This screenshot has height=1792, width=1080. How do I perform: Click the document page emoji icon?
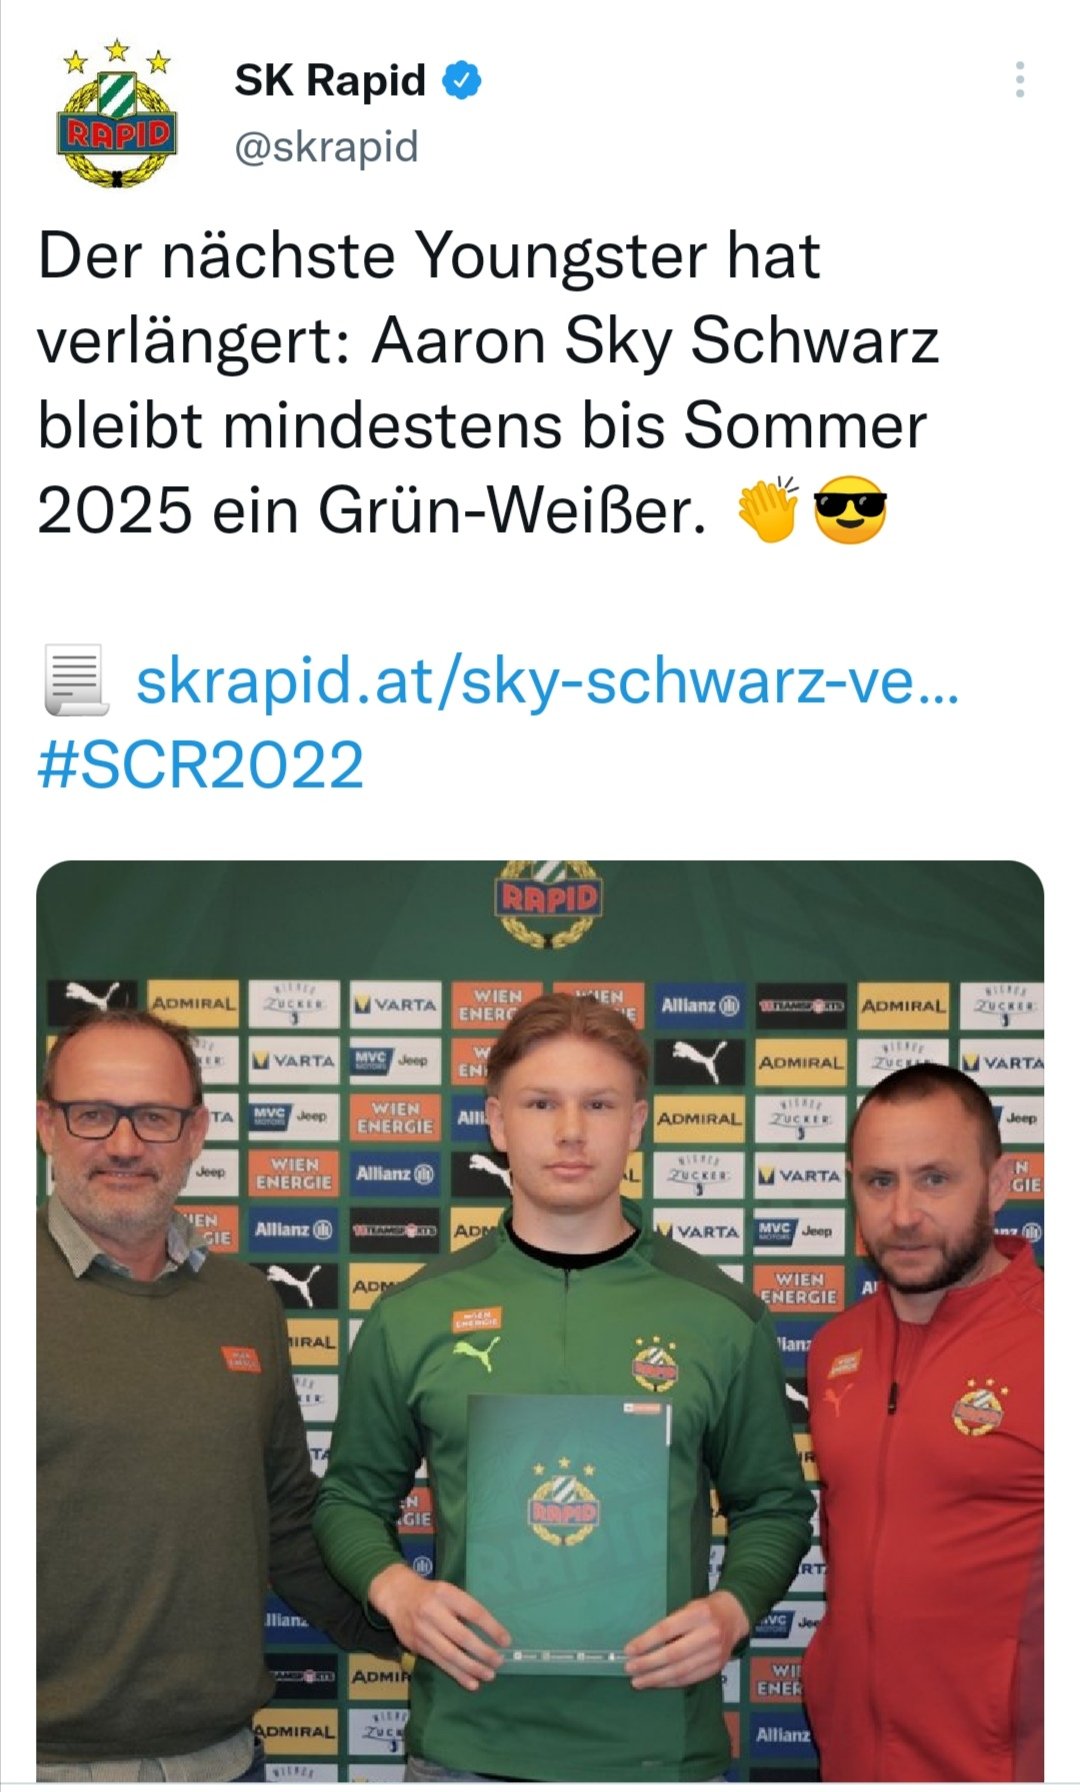tap(76, 681)
